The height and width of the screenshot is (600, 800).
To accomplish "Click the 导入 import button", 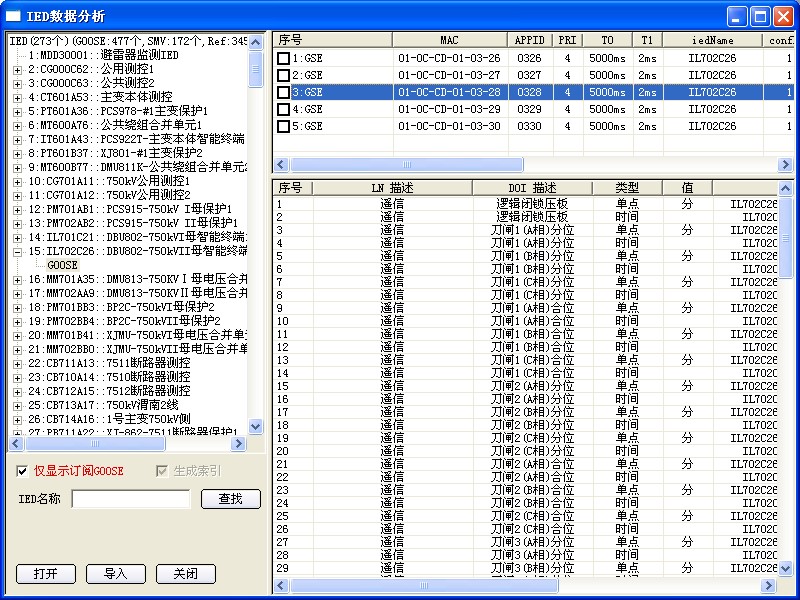I will pos(115,574).
